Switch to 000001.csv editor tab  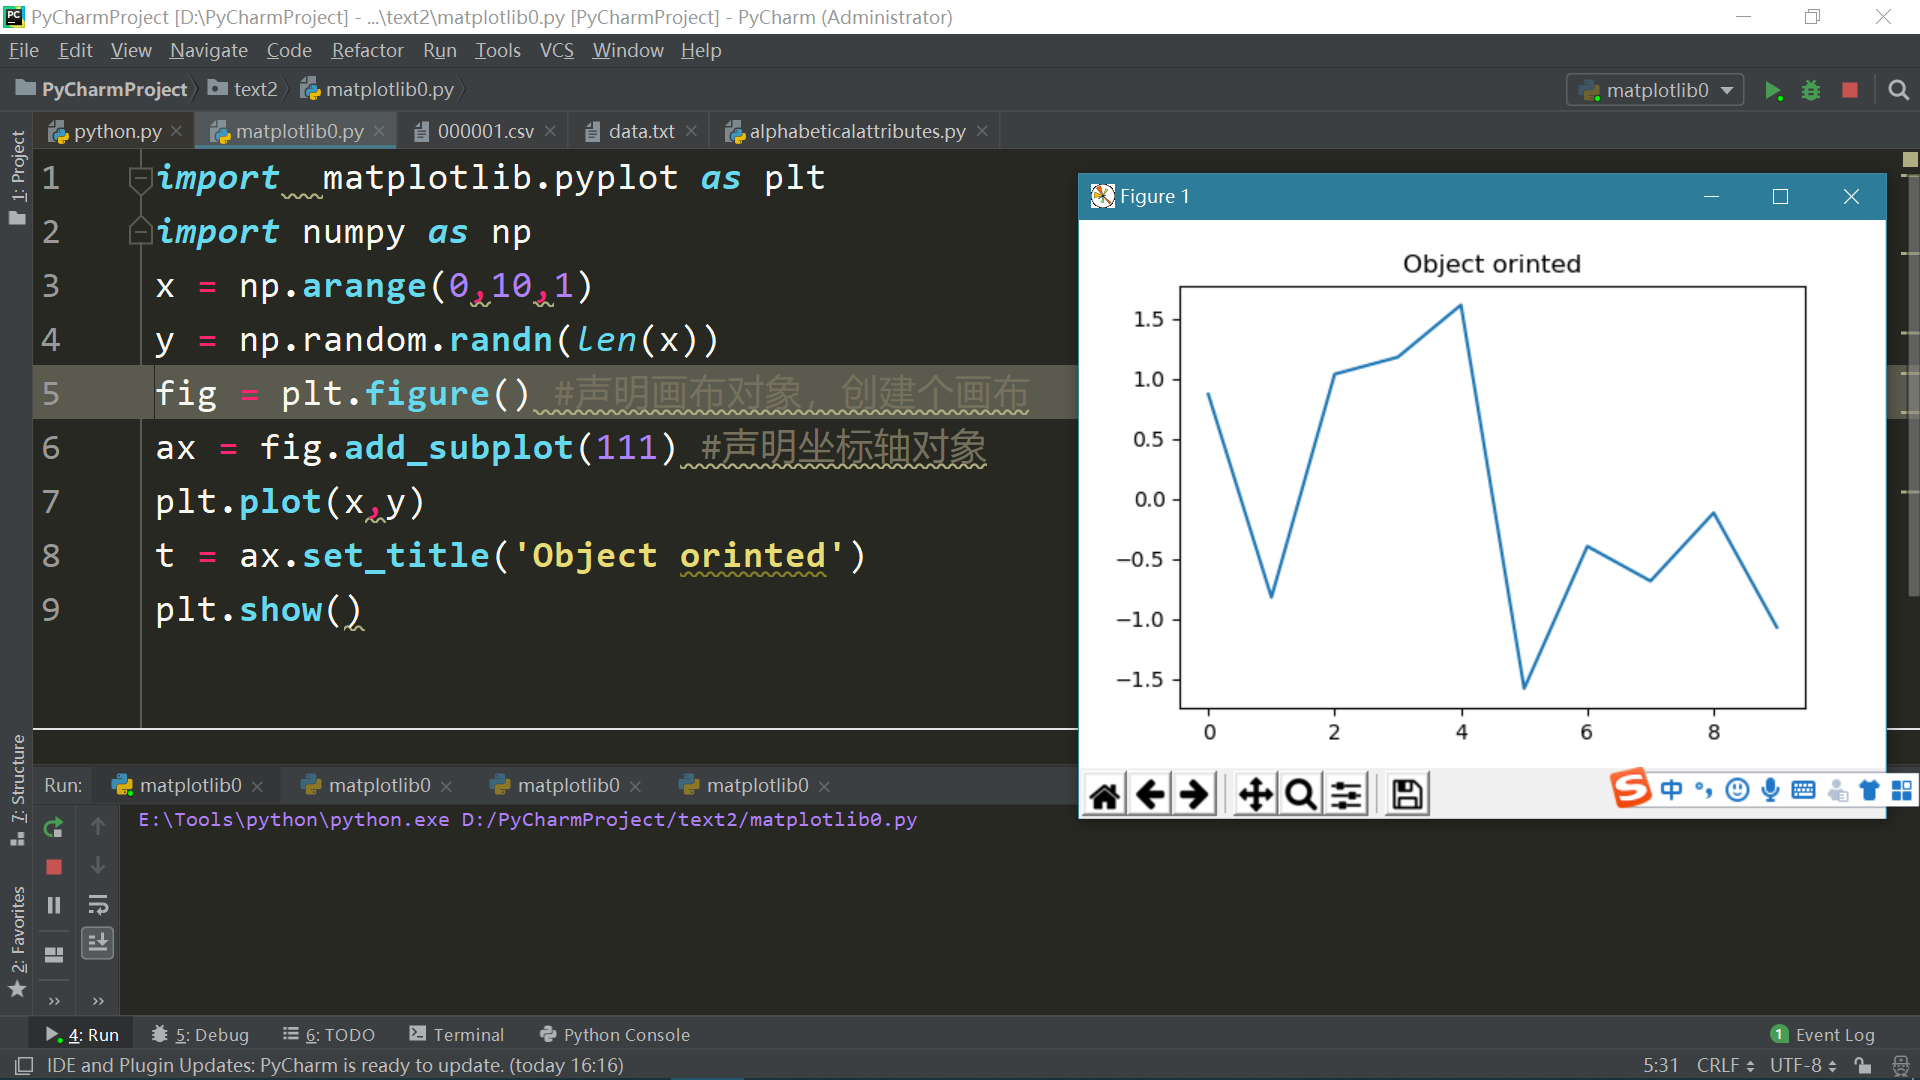point(486,132)
